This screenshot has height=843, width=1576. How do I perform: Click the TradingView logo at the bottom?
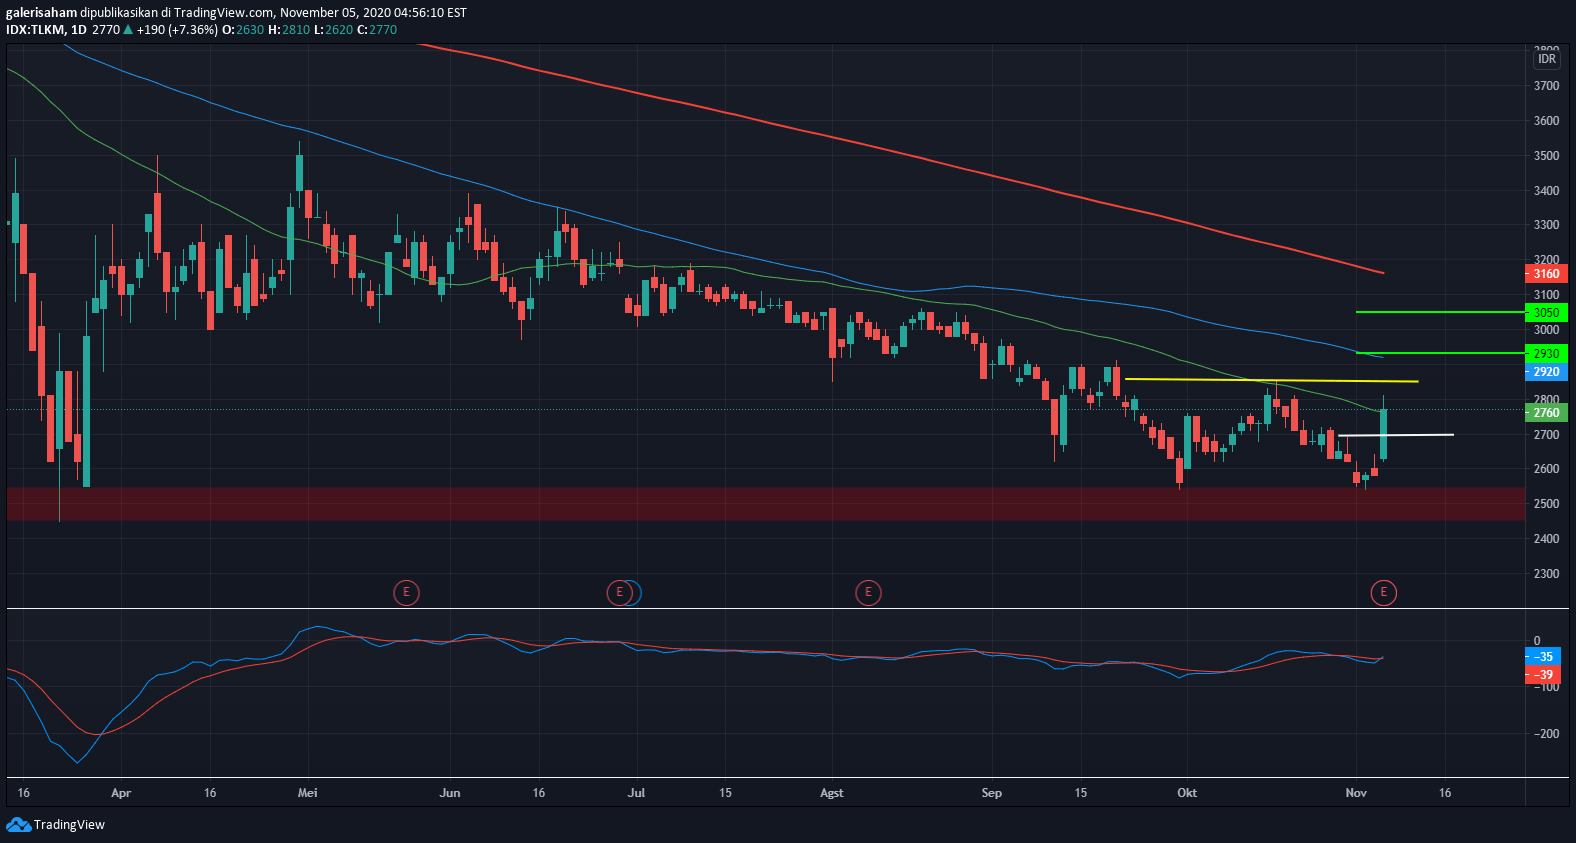coord(55,825)
